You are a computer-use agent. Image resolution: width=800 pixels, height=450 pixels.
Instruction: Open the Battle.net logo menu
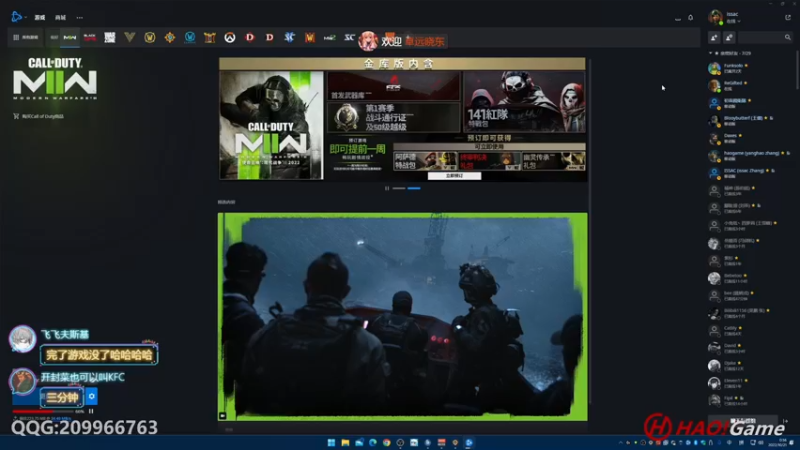click(17, 17)
